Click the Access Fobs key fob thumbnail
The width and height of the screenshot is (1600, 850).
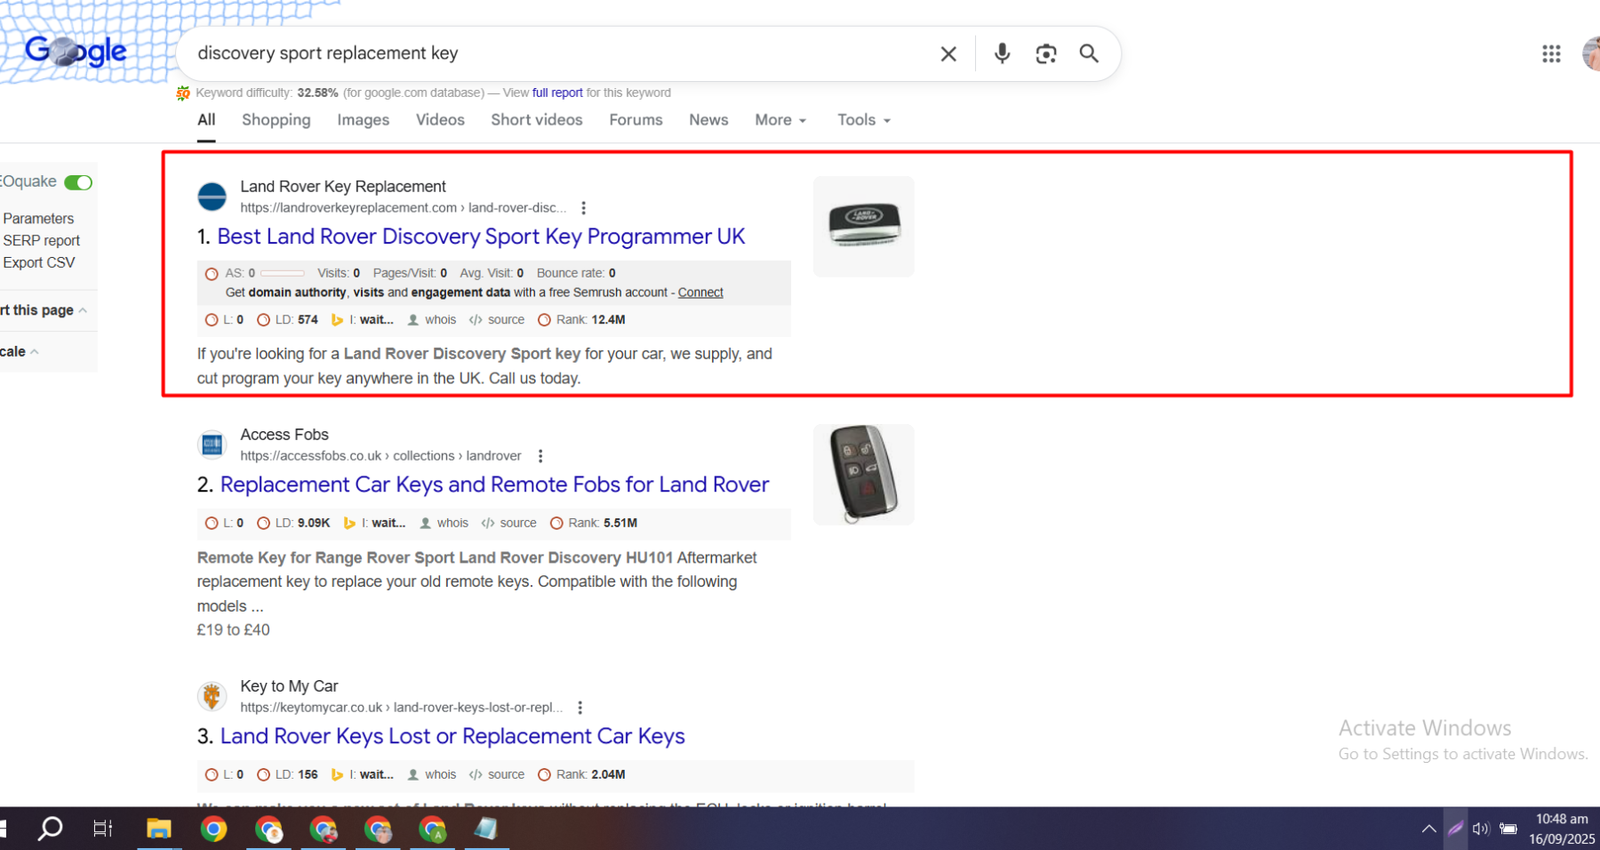863,474
